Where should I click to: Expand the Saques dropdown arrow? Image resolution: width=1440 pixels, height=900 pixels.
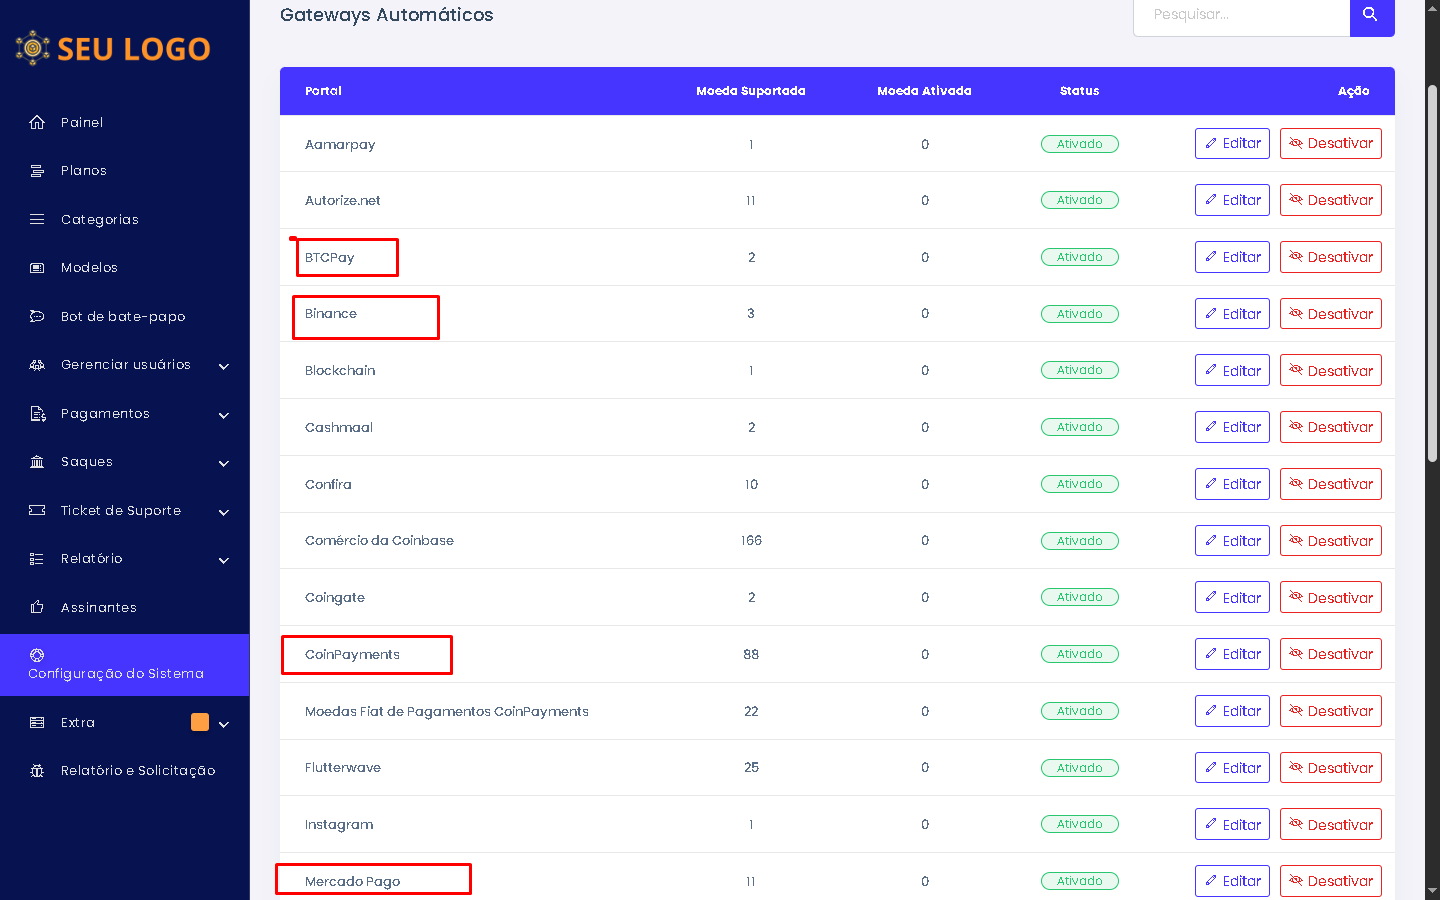click(224, 463)
